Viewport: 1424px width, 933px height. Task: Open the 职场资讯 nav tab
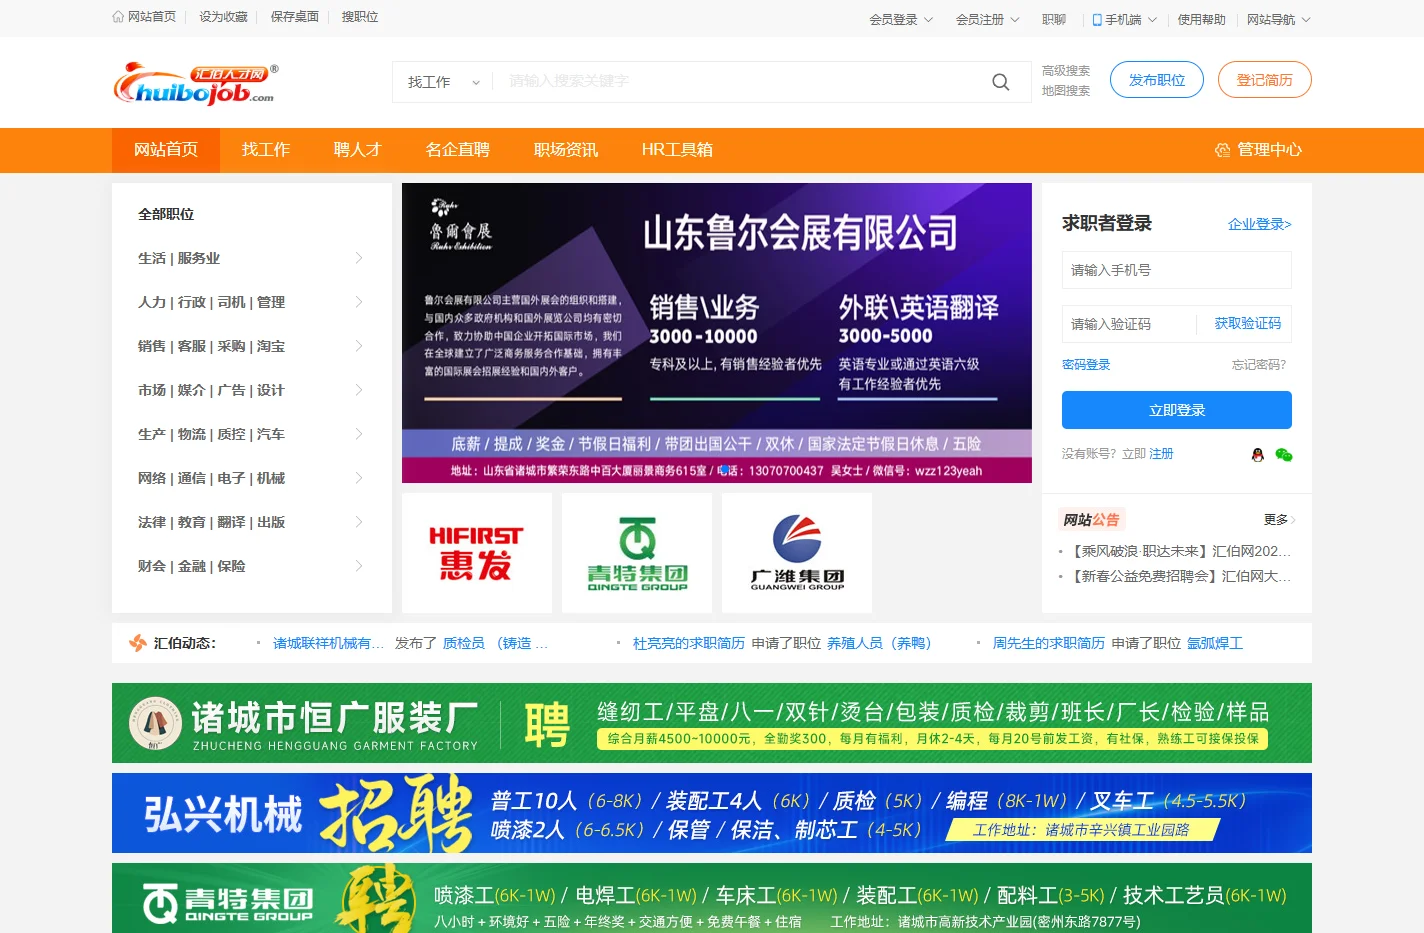coord(566,150)
